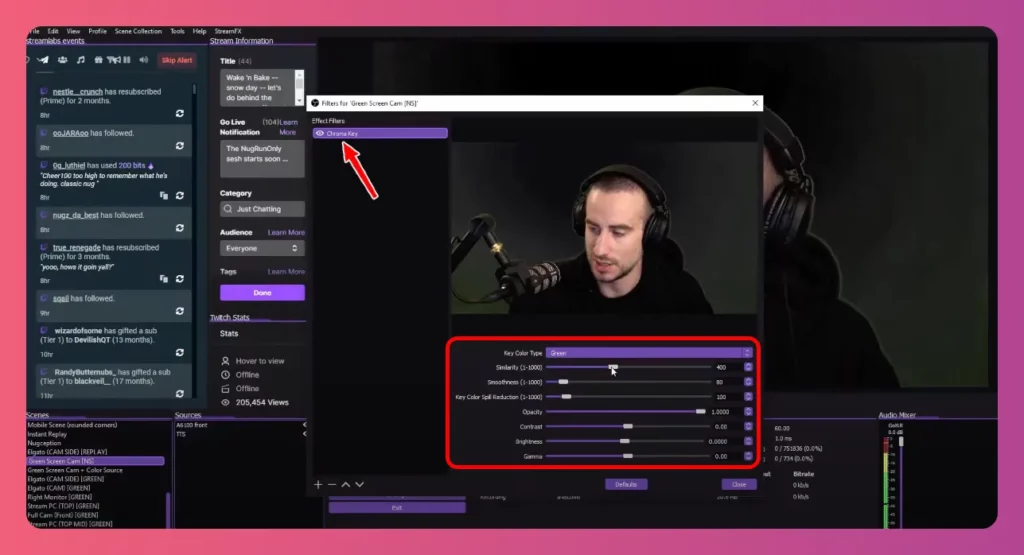The image size is (1024, 555).
Task: Open the Scene Collection menu
Action: click(x=137, y=31)
